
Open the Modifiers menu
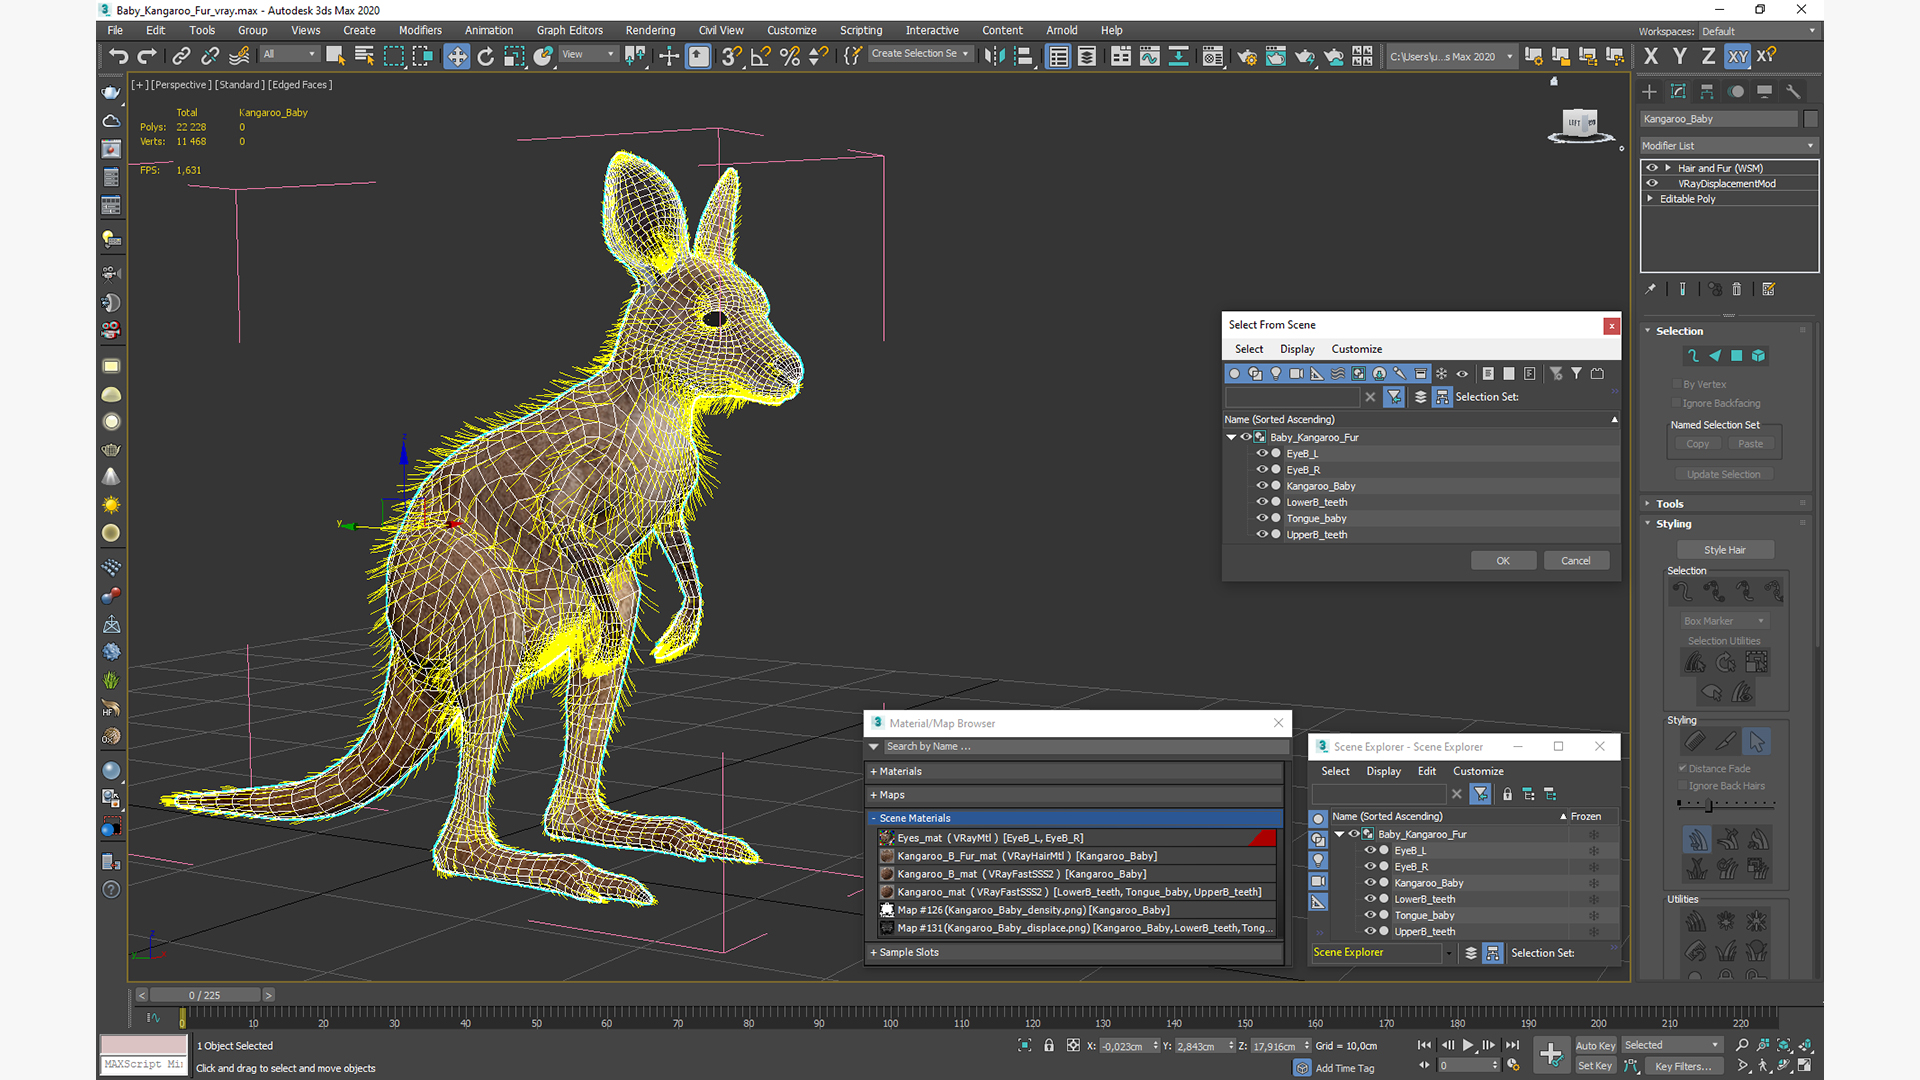tap(420, 30)
